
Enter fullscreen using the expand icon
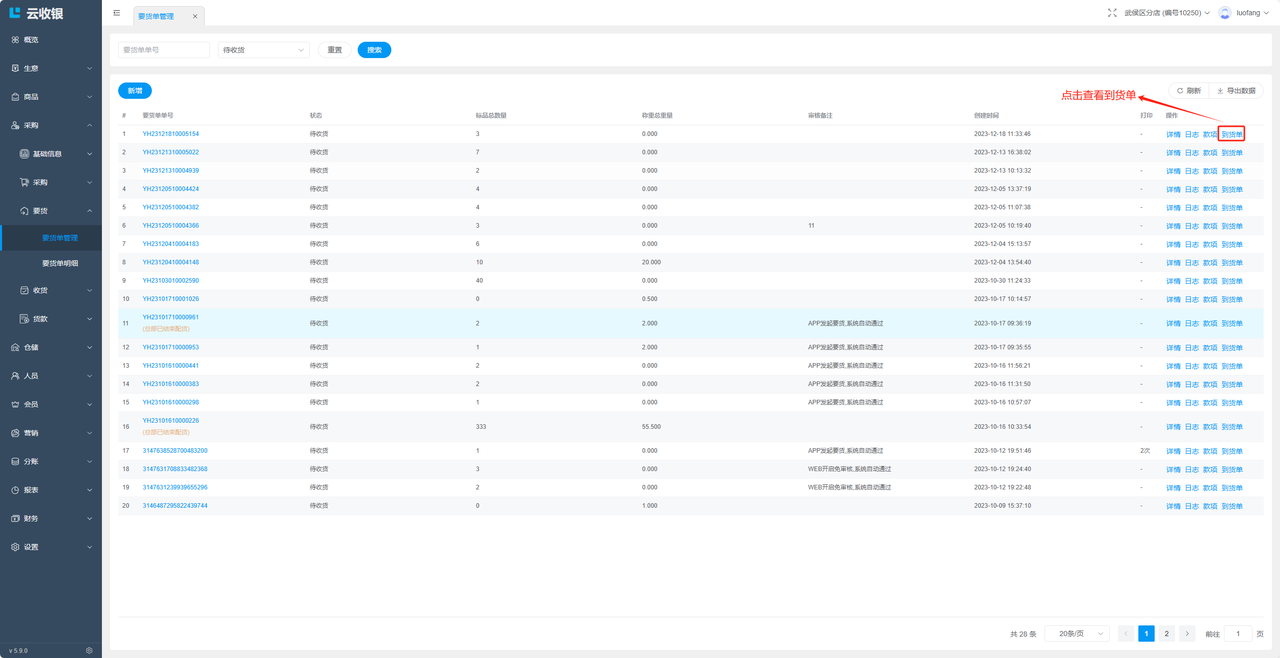click(1112, 13)
